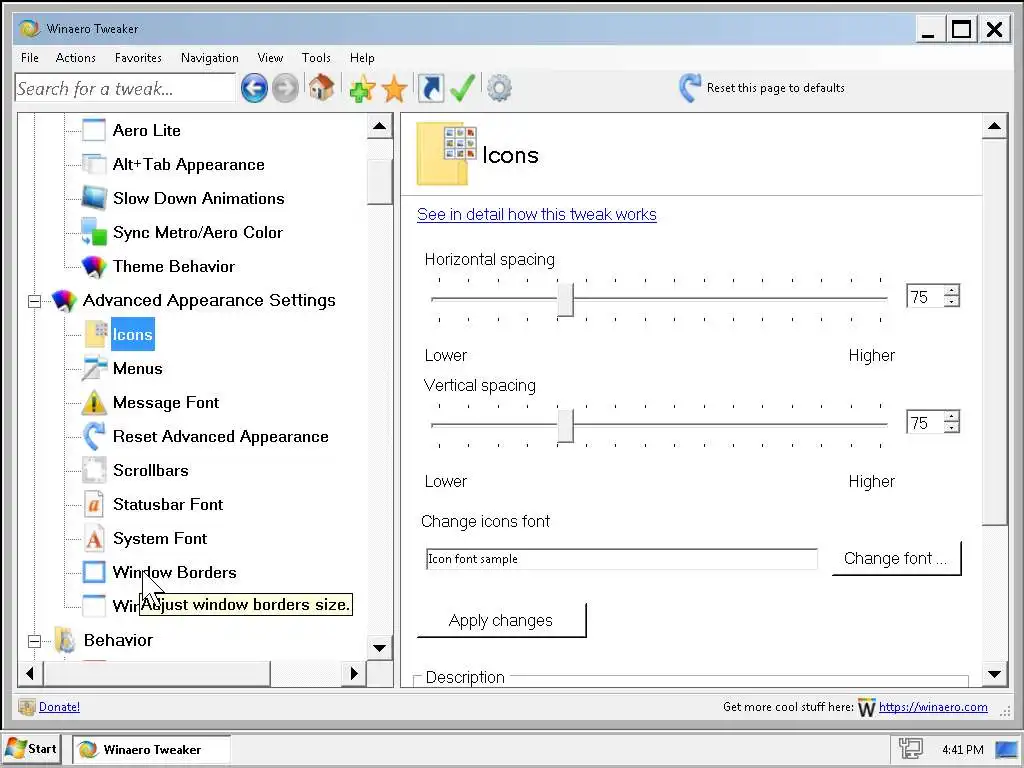The width and height of the screenshot is (1024, 768).
Task: Increase vertical spacing with up spinner
Action: pyautogui.click(x=952, y=417)
